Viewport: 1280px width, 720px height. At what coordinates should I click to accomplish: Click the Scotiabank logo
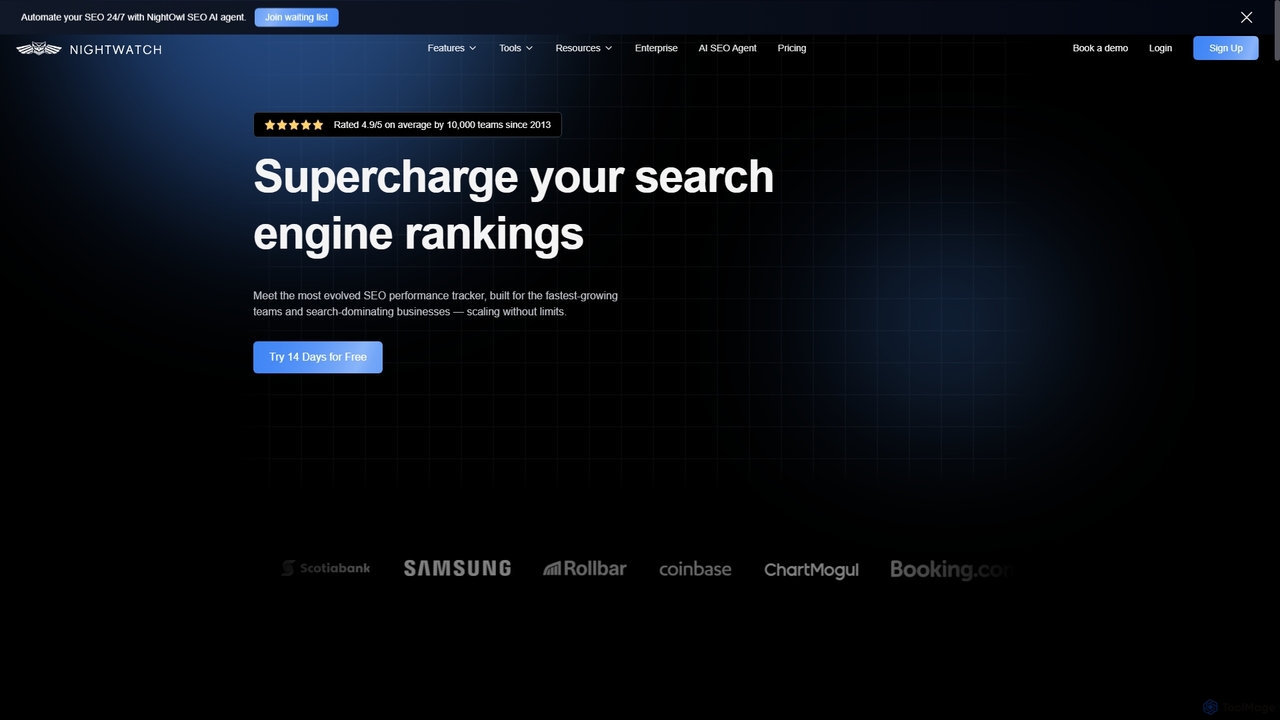[x=326, y=568]
